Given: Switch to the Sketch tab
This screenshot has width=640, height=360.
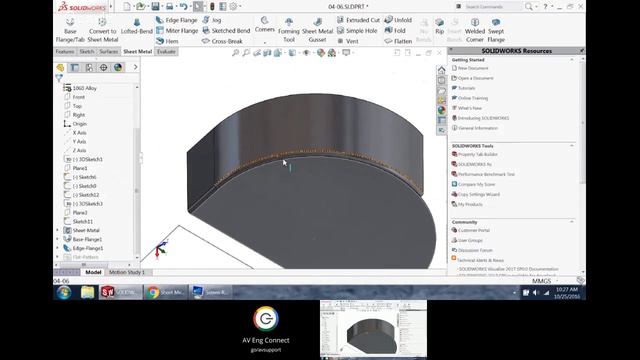Looking at the screenshot, I should pyautogui.click(x=87, y=51).
